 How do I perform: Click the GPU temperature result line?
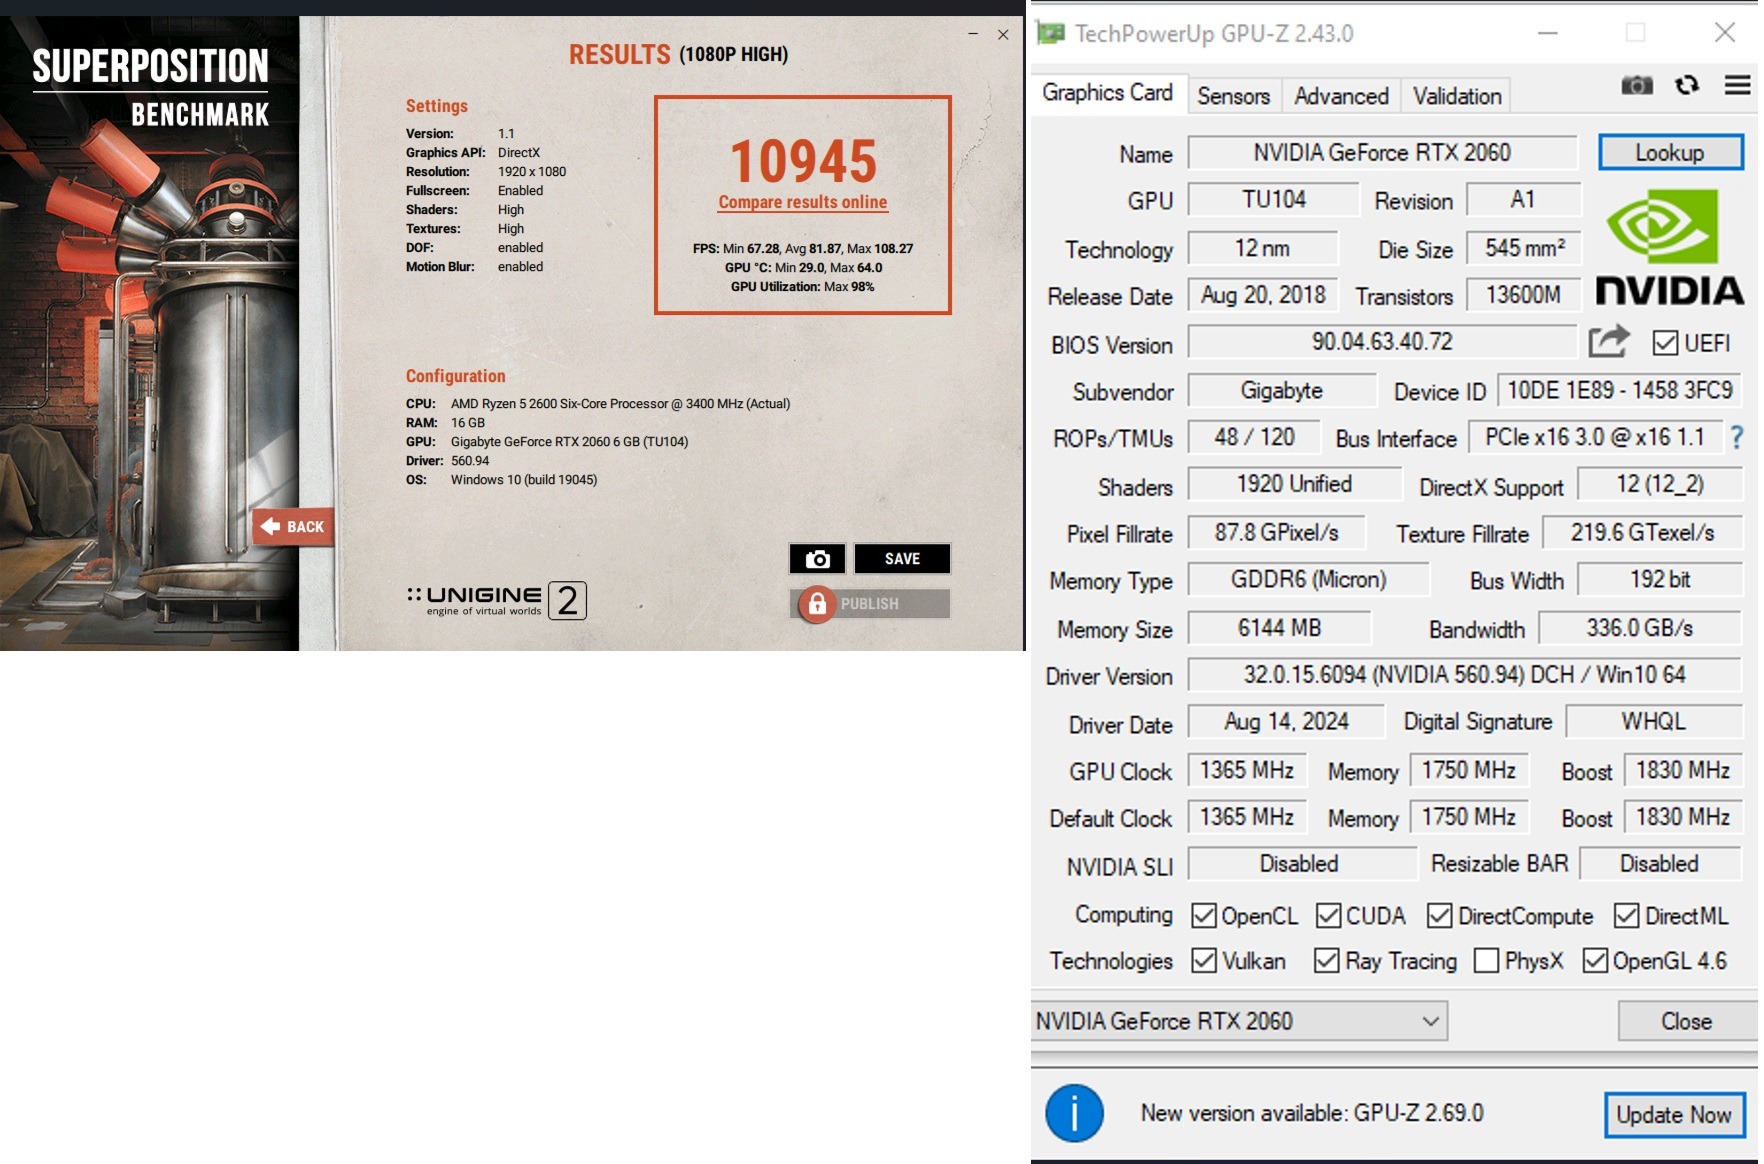(803, 268)
